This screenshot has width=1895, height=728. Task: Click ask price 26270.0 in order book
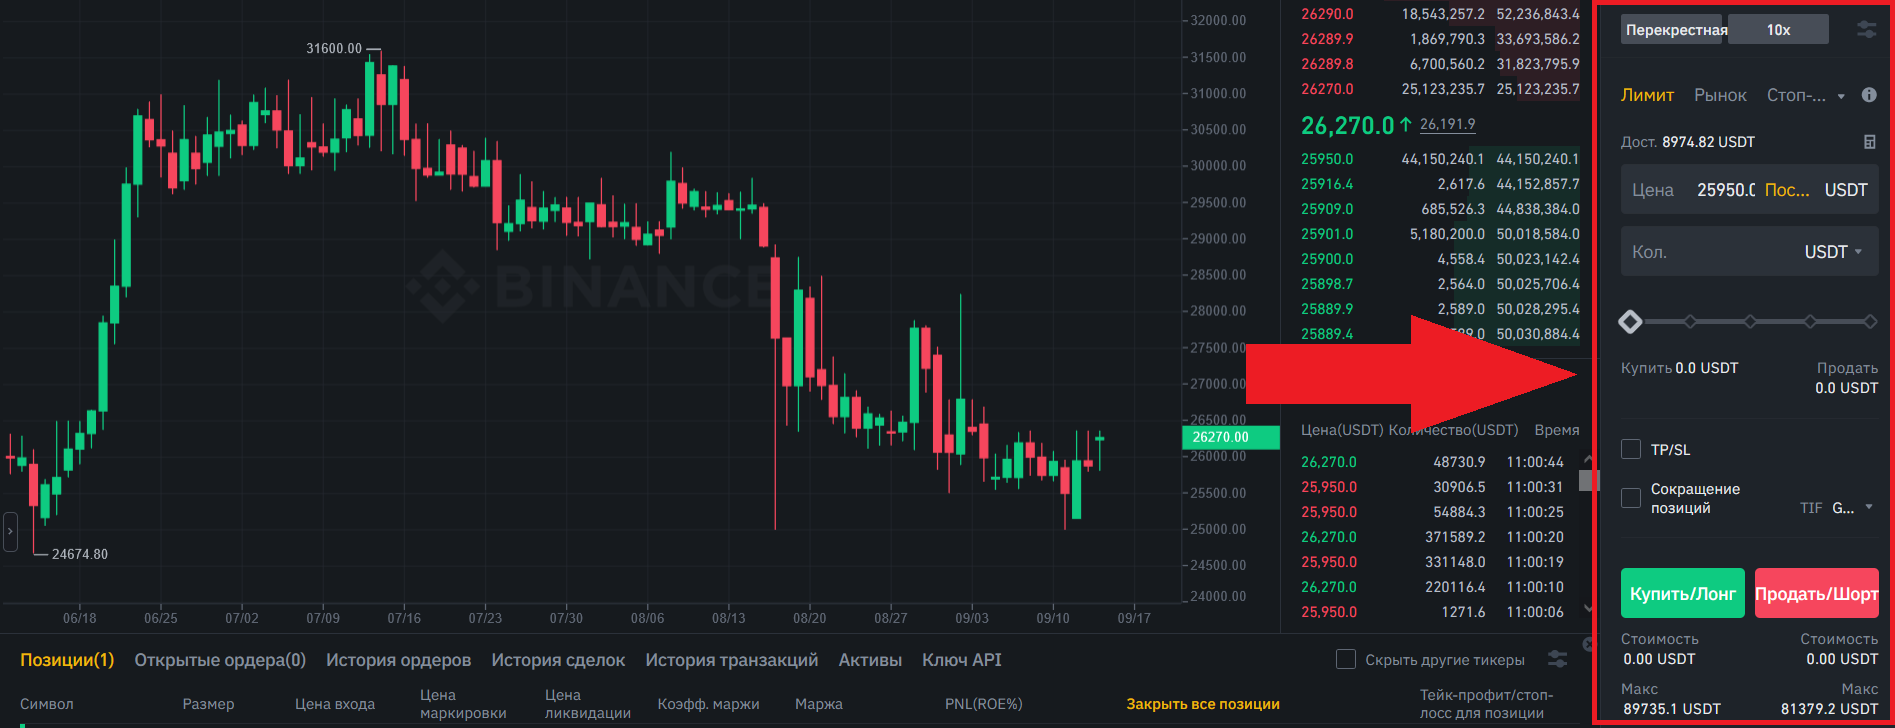pos(1327,89)
